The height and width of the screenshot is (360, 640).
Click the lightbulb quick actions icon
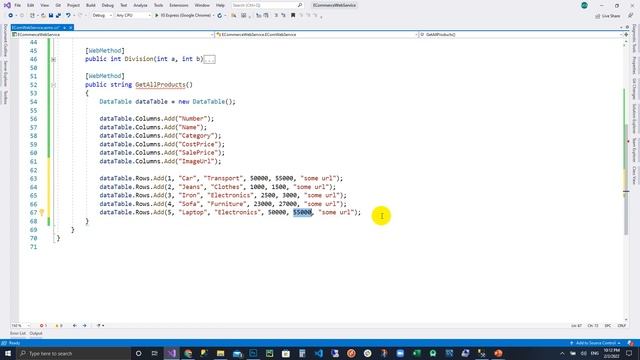(x=42, y=212)
